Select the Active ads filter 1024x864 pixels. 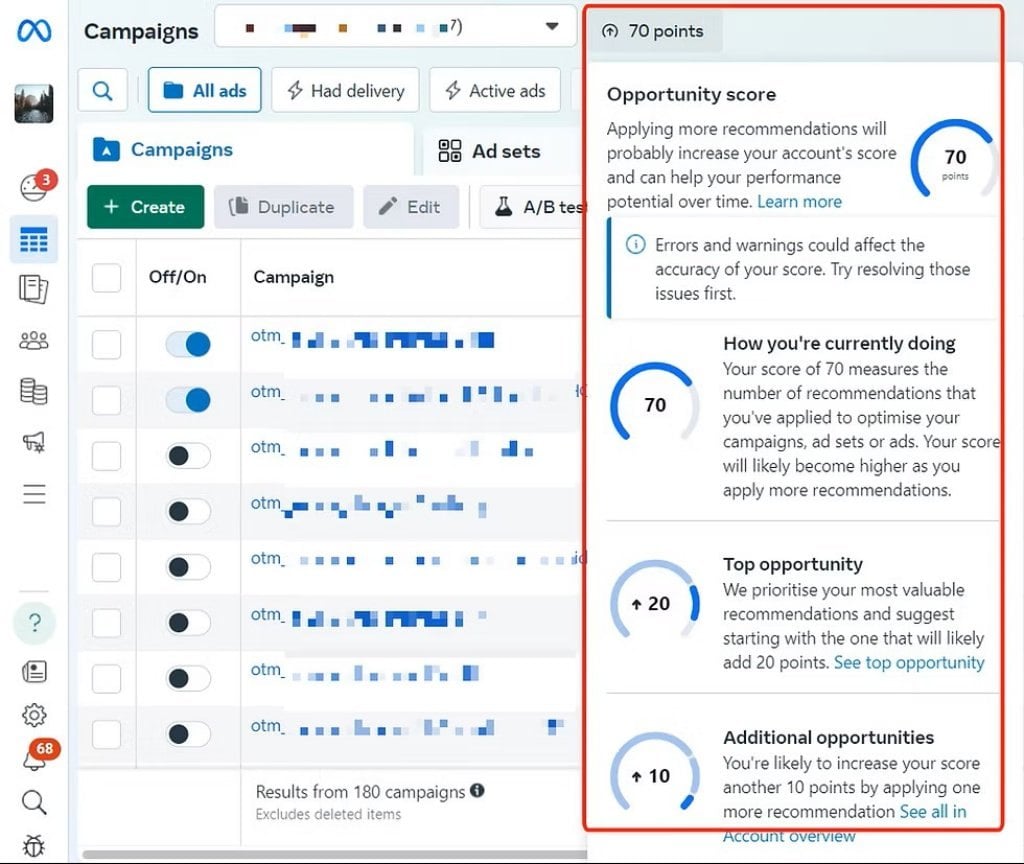tap(495, 90)
